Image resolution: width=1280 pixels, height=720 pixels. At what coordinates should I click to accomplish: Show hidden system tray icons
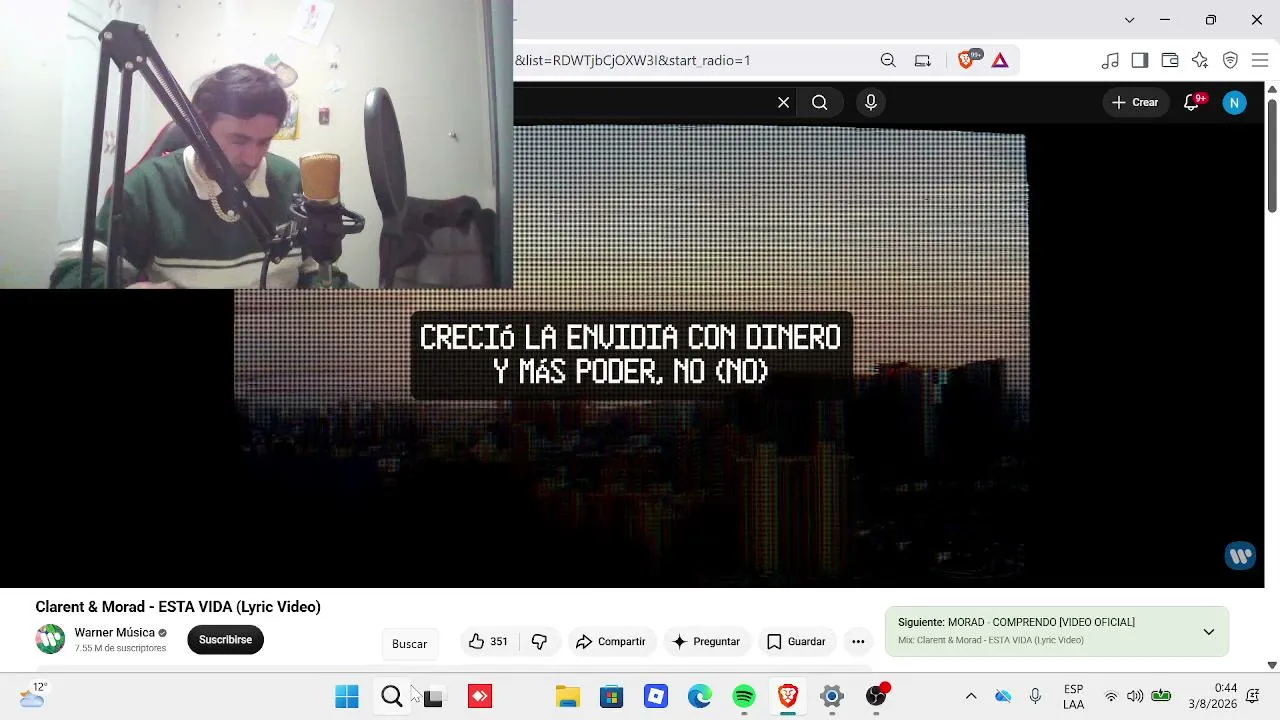pyautogui.click(x=971, y=696)
